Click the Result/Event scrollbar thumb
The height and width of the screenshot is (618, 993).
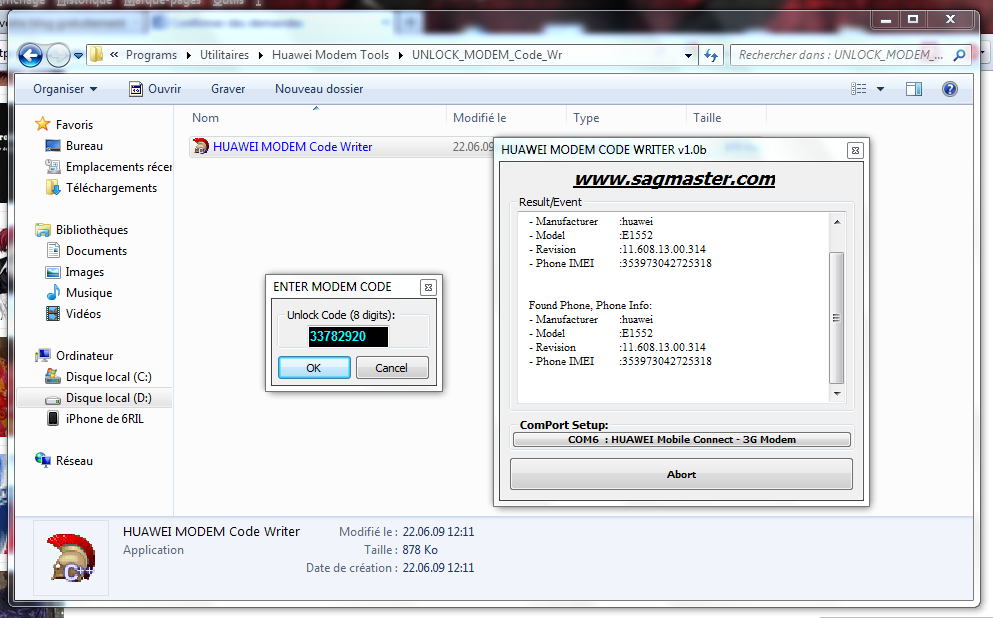coord(837,318)
